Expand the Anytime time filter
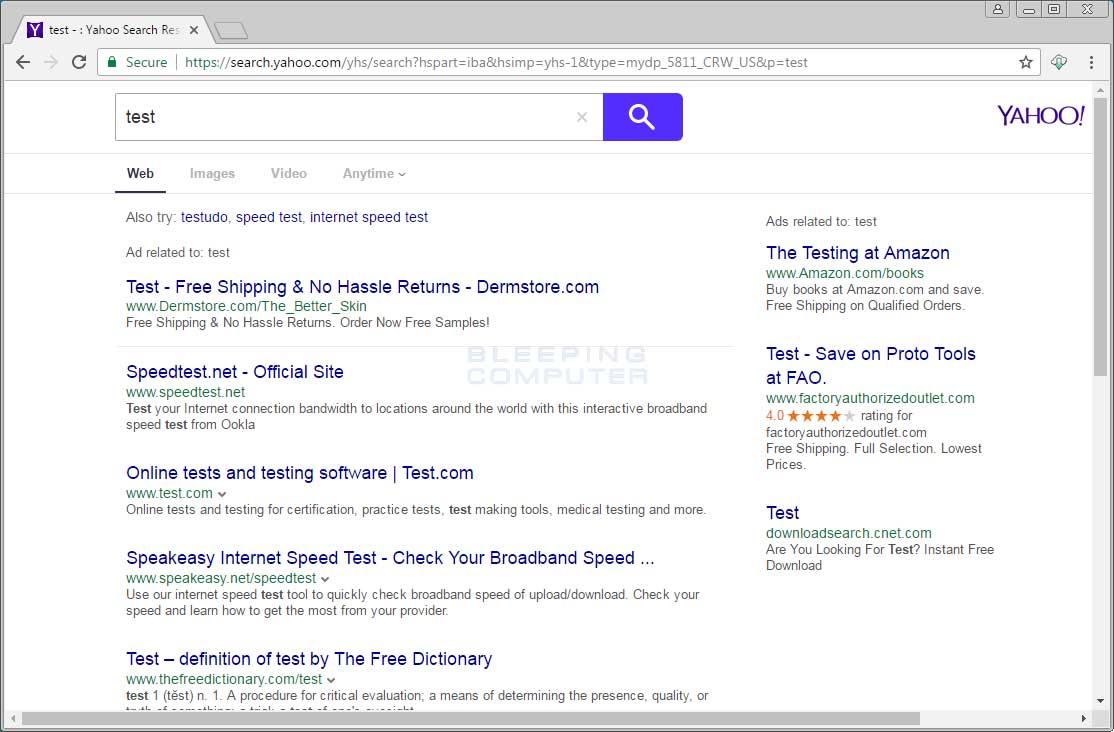1114x732 pixels. (374, 173)
